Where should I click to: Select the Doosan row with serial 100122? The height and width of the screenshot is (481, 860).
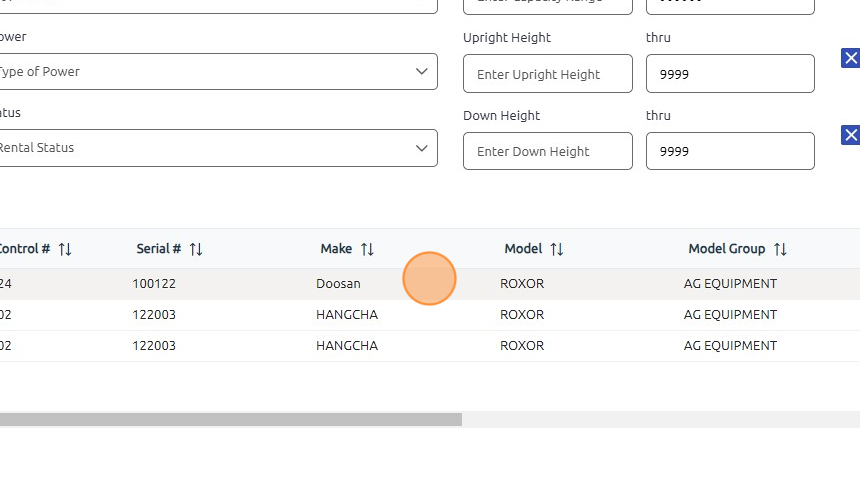(x=154, y=284)
